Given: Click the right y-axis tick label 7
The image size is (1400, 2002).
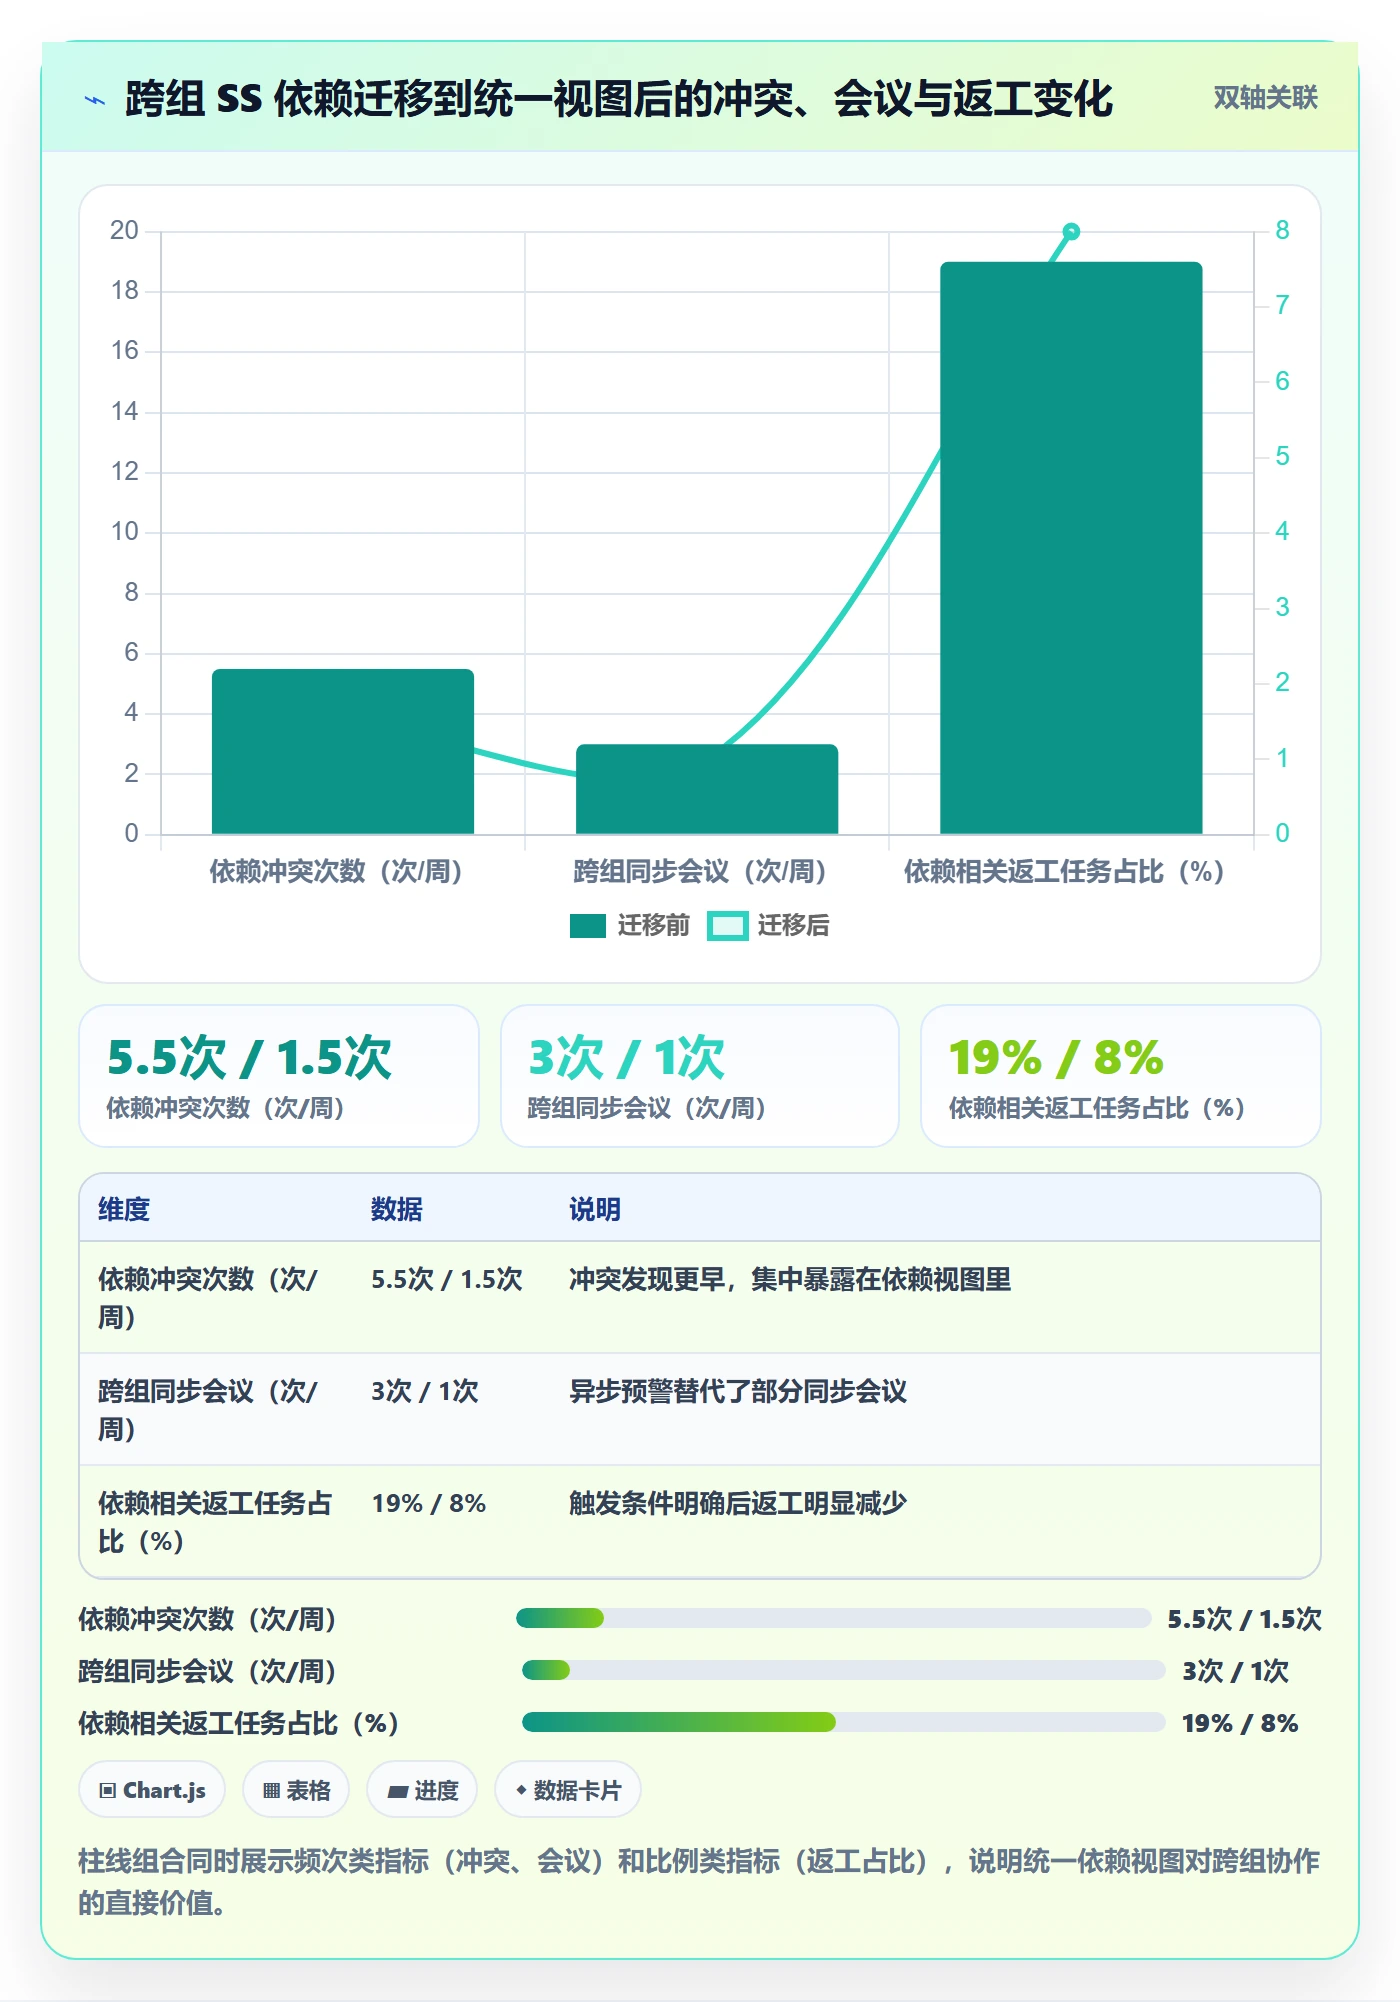Looking at the screenshot, I should pos(1282,306).
